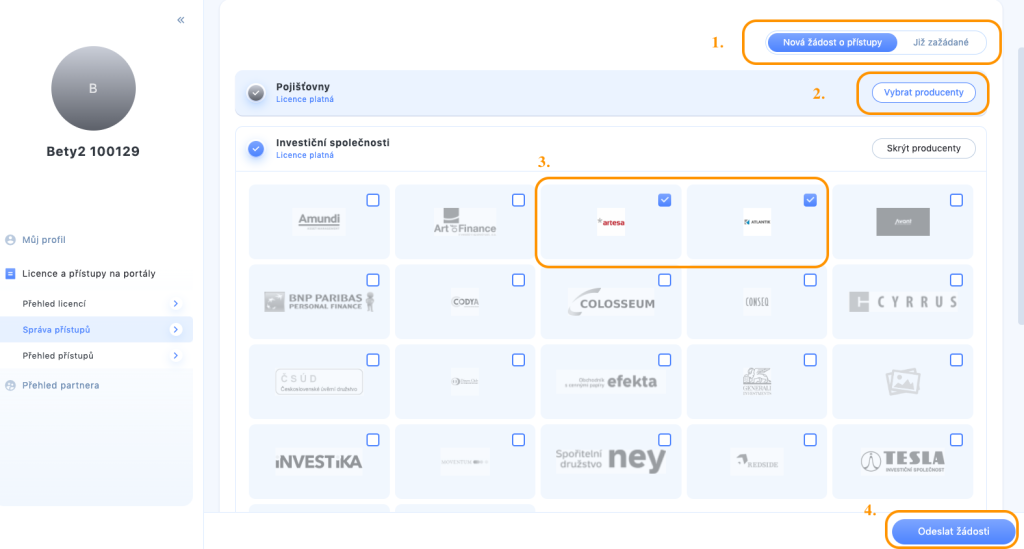Expand Přehled licencí with its chevron

(x=175, y=304)
